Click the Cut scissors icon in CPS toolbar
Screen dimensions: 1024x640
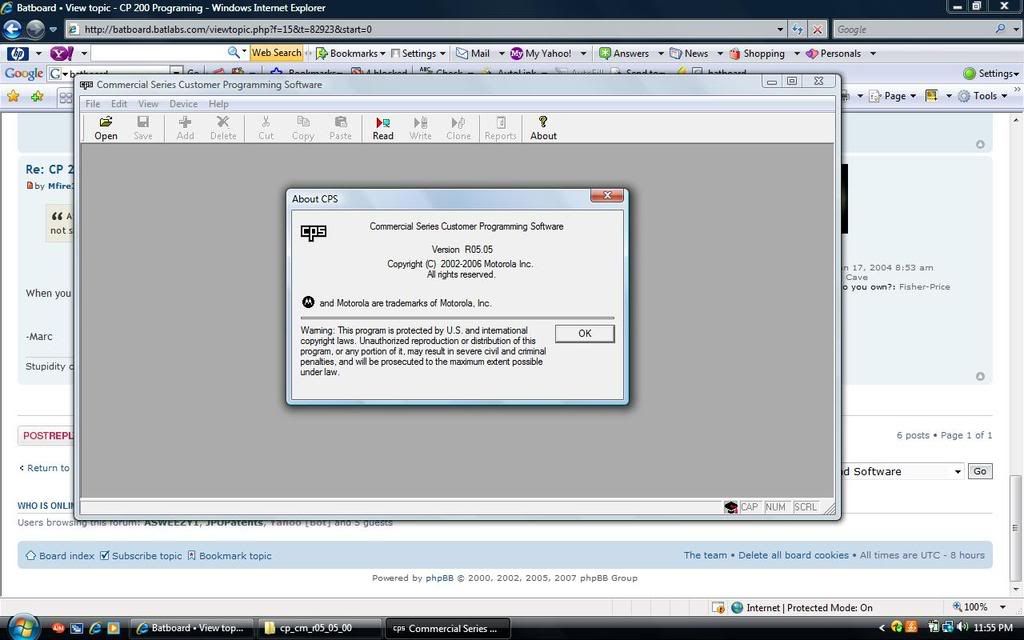click(265, 122)
